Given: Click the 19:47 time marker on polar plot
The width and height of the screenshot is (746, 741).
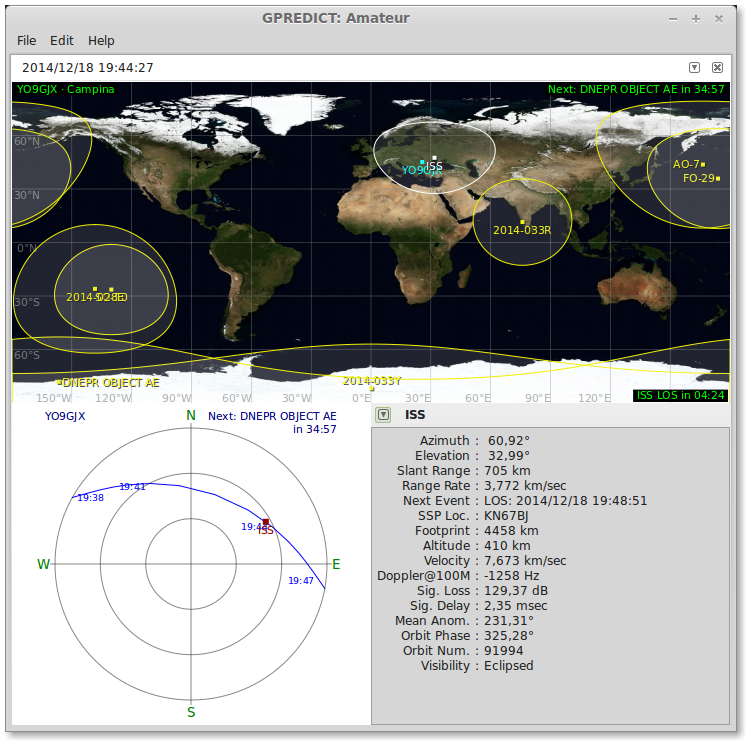Looking at the screenshot, I should (x=301, y=581).
